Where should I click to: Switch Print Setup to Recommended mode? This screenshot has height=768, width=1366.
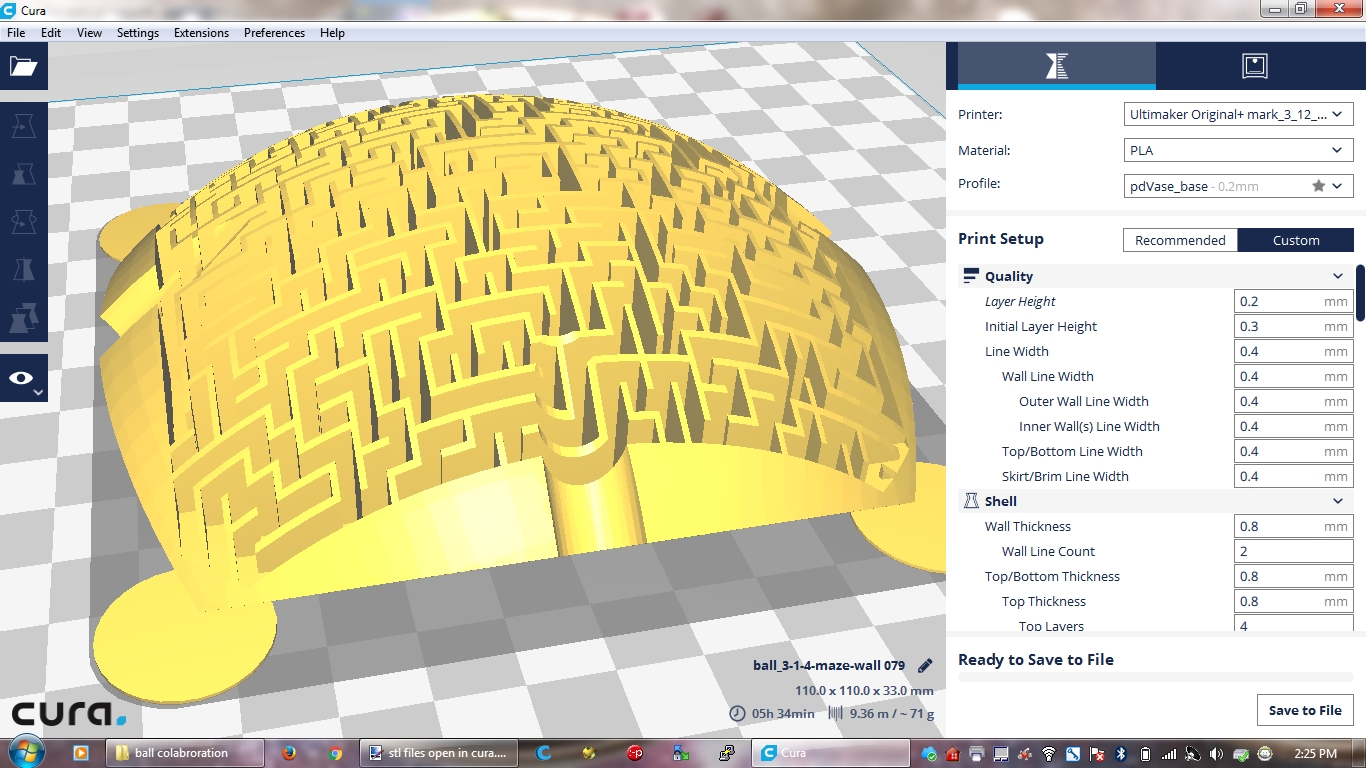[x=1180, y=240]
